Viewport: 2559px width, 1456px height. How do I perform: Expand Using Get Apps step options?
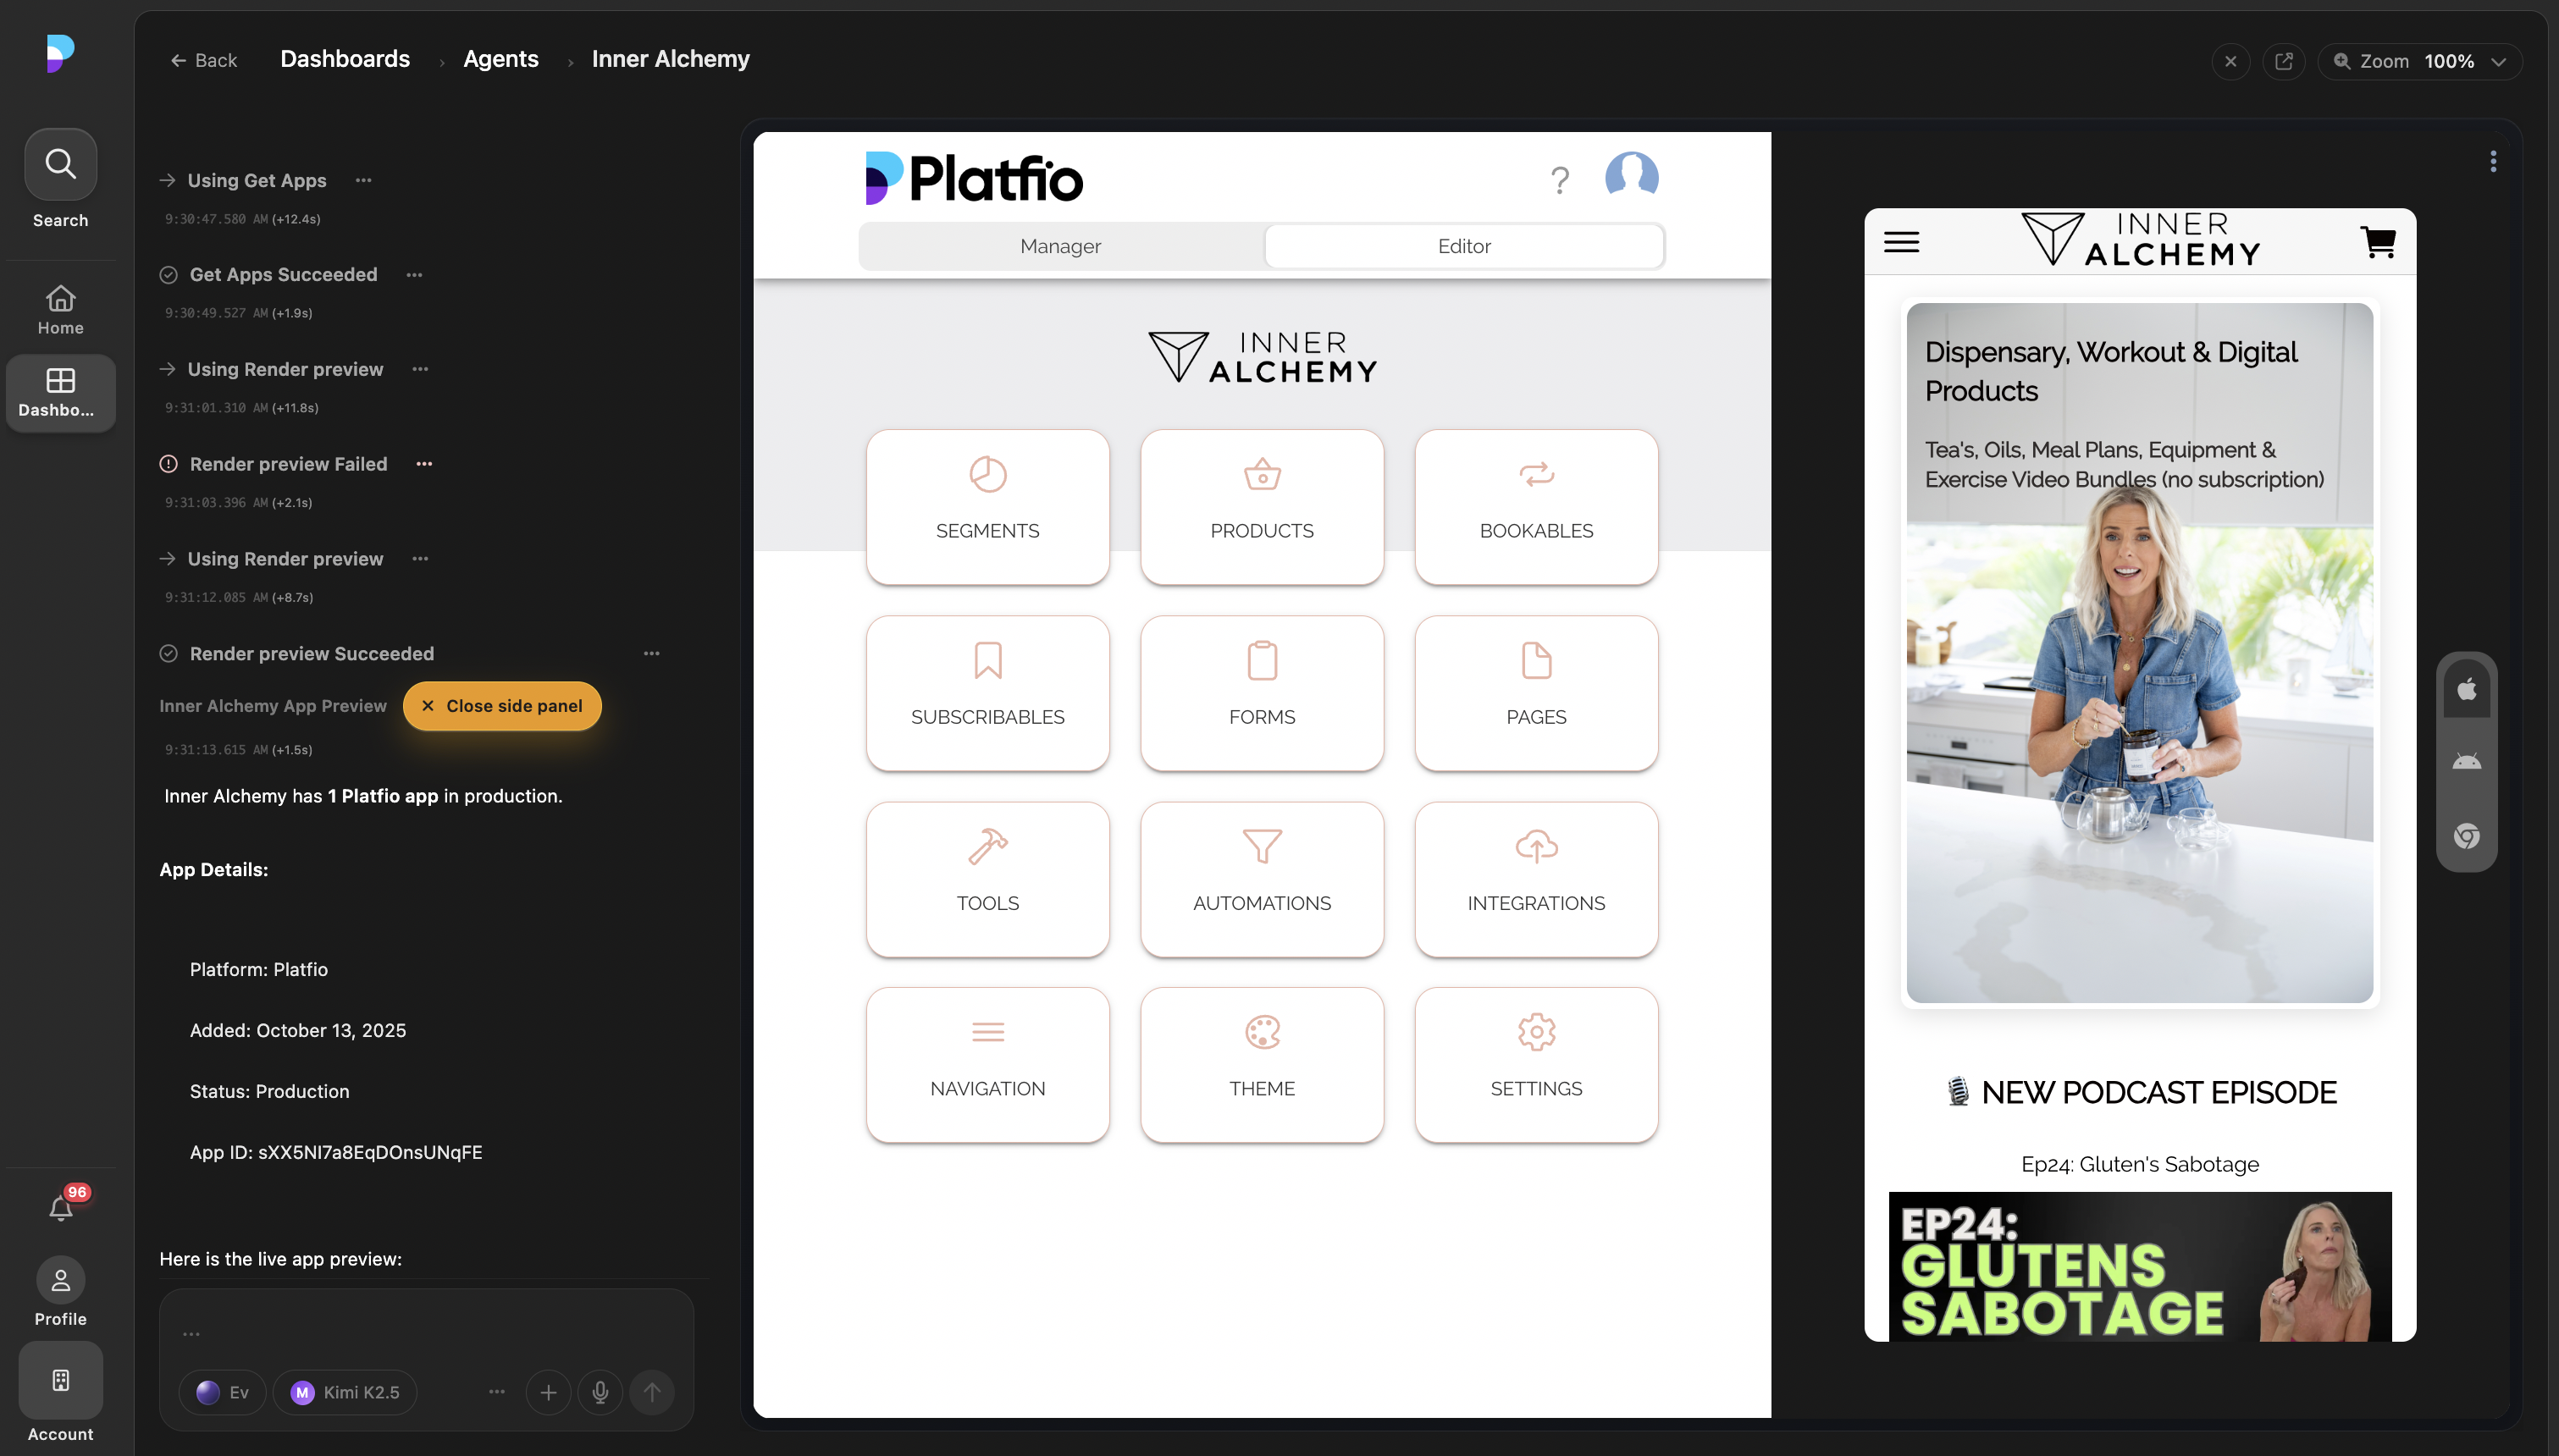pyautogui.click(x=363, y=180)
